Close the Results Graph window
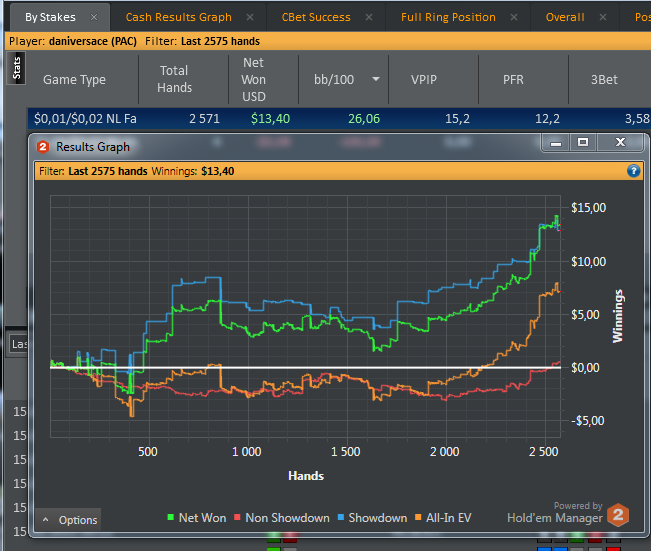Screen dimensions: 651x551 tap(620, 143)
